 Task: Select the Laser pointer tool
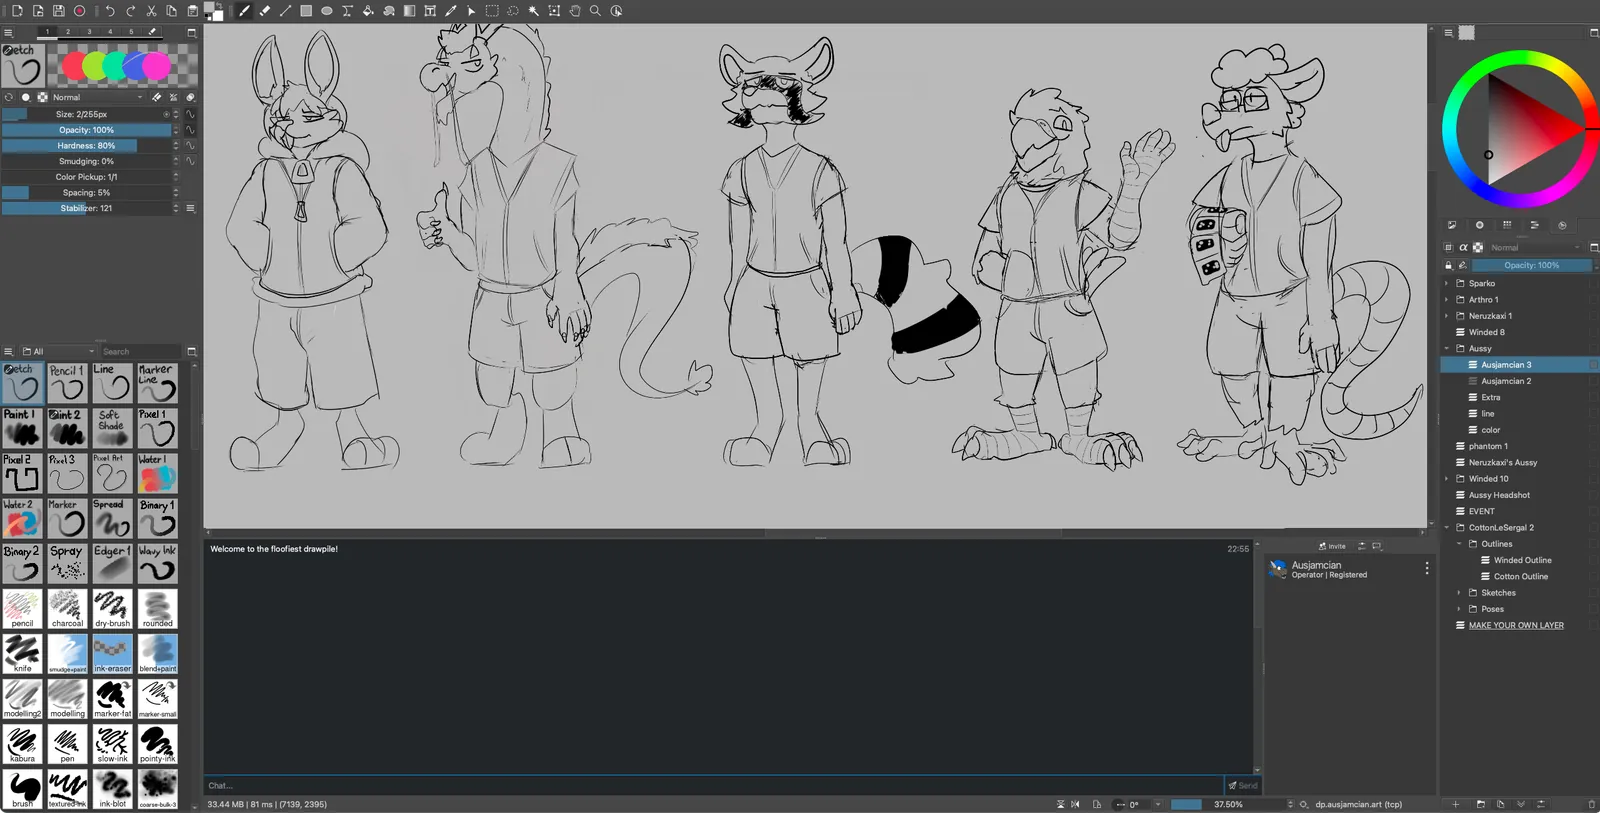[471, 11]
